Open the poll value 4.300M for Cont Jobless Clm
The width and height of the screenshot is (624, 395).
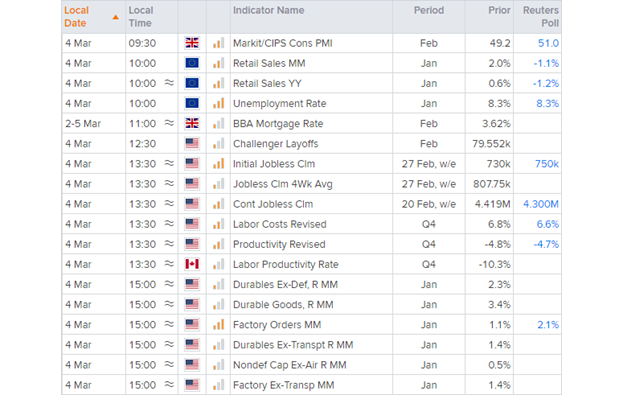[541, 204]
